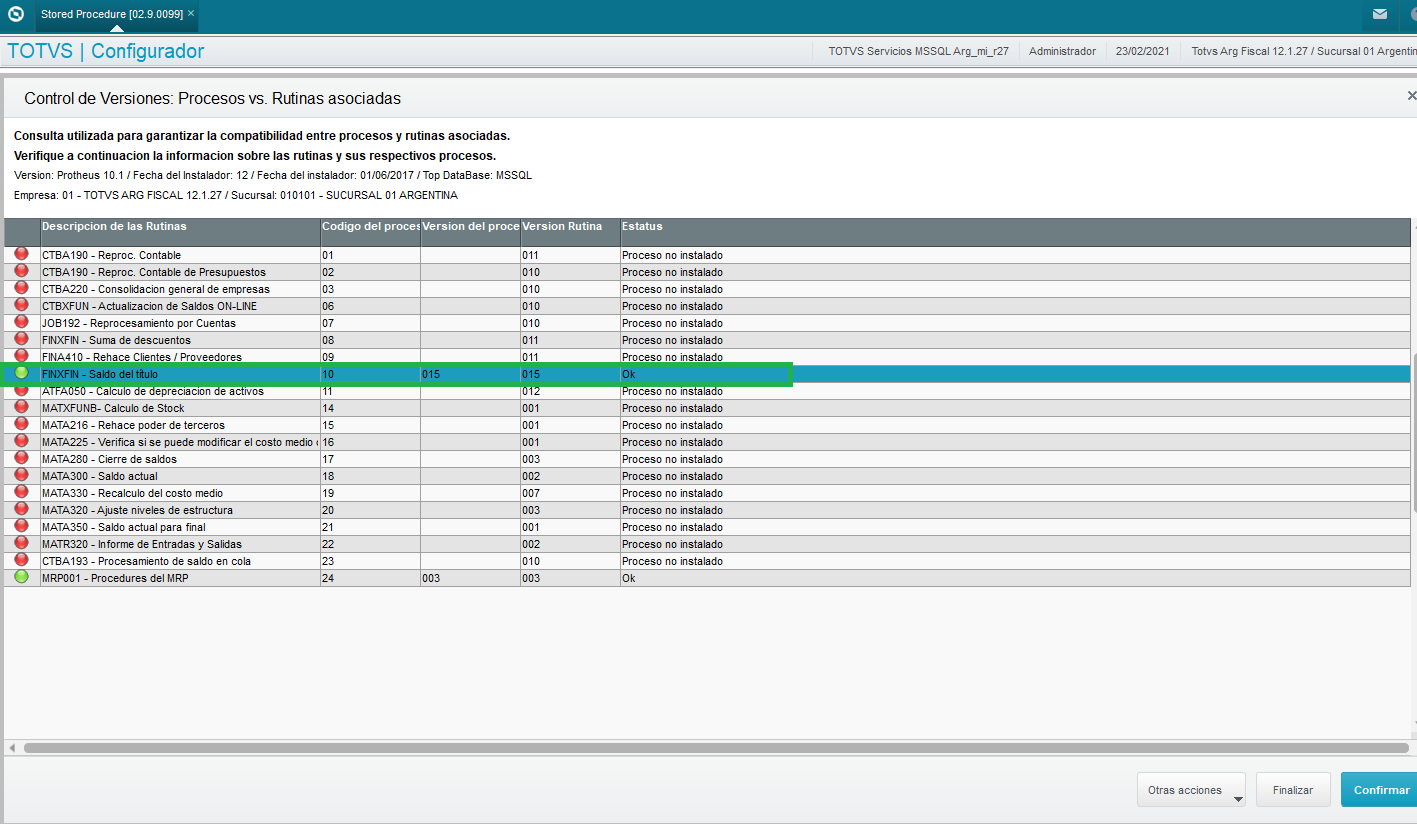Click the Codigo del proceso column header
This screenshot has height=824, width=1417.
(x=370, y=232)
